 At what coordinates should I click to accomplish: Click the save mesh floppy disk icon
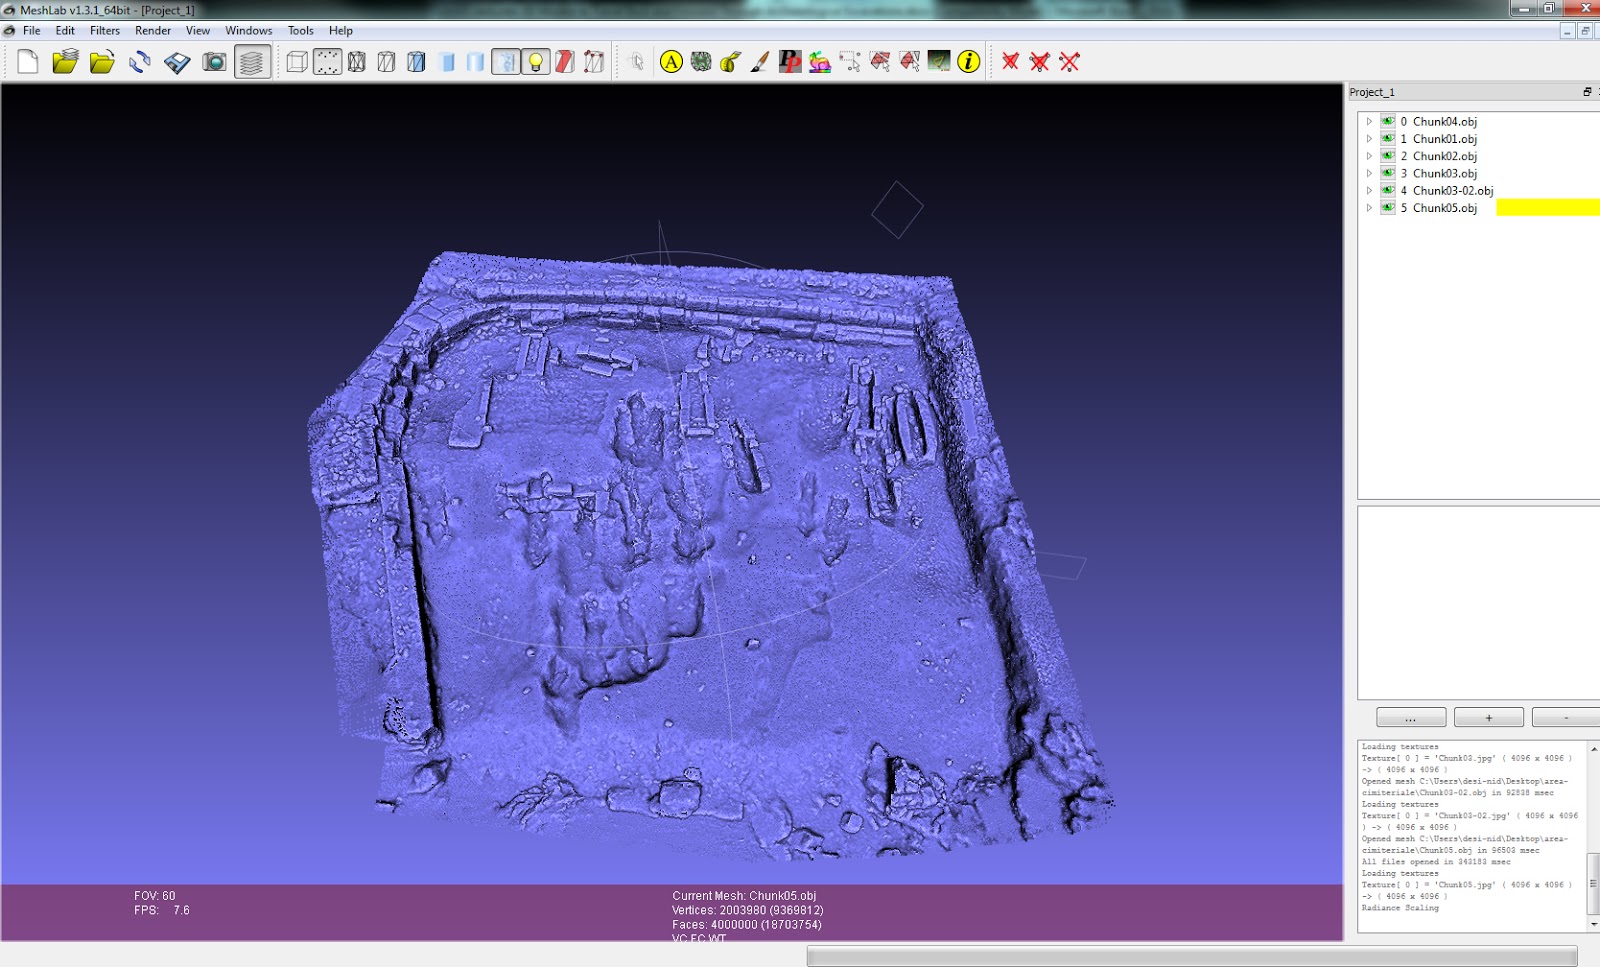point(175,62)
